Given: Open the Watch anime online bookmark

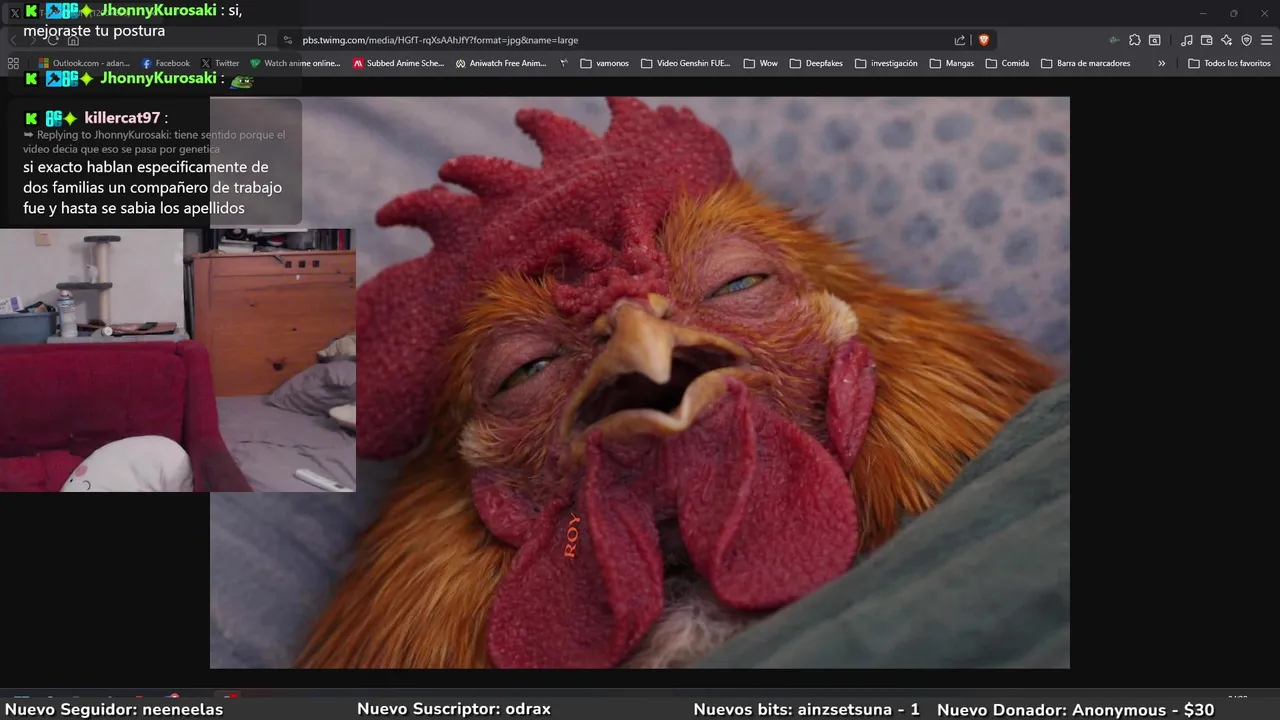Looking at the screenshot, I should point(295,63).
